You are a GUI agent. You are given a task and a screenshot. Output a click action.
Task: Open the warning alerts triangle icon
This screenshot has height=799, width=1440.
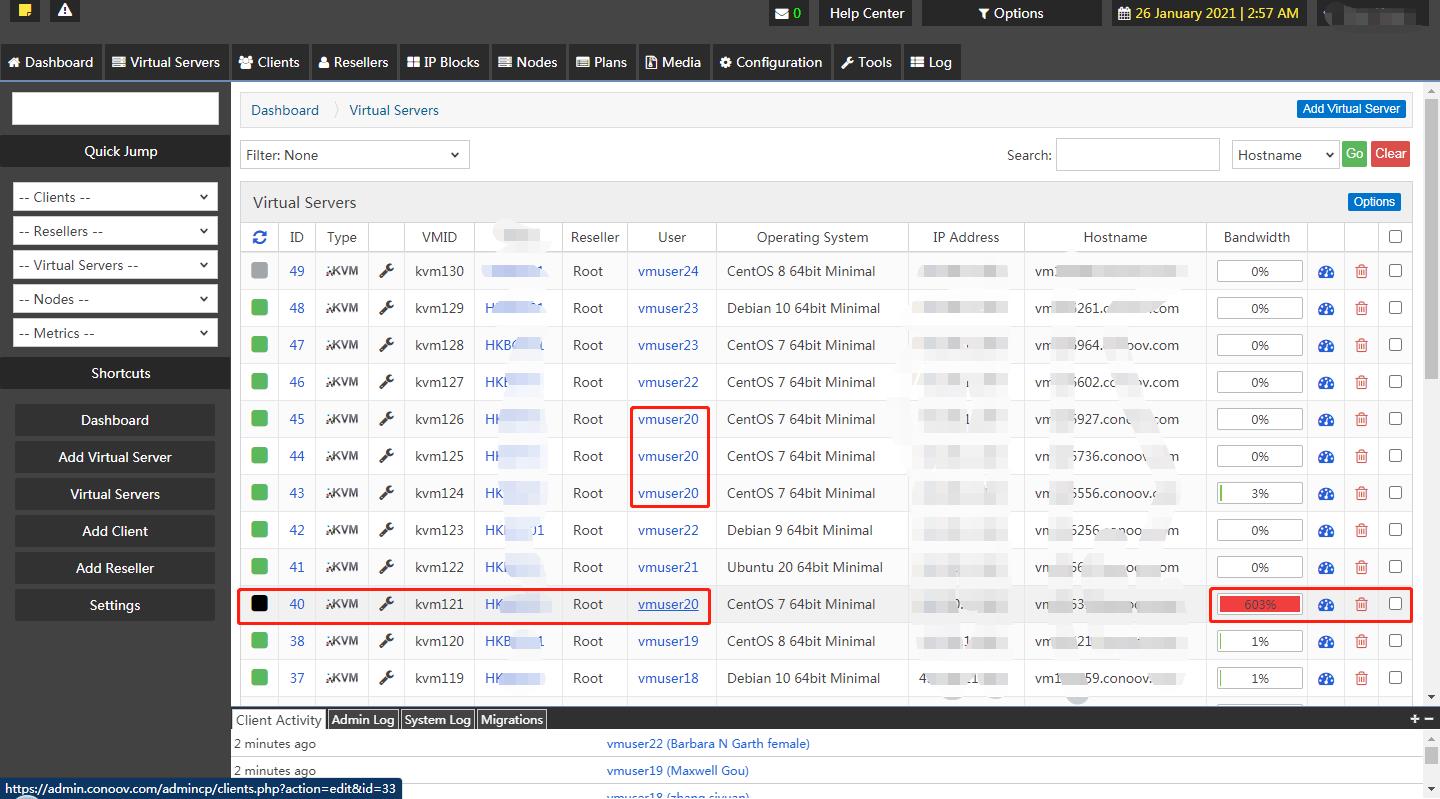pyautogui.click(x=65, y=11)
